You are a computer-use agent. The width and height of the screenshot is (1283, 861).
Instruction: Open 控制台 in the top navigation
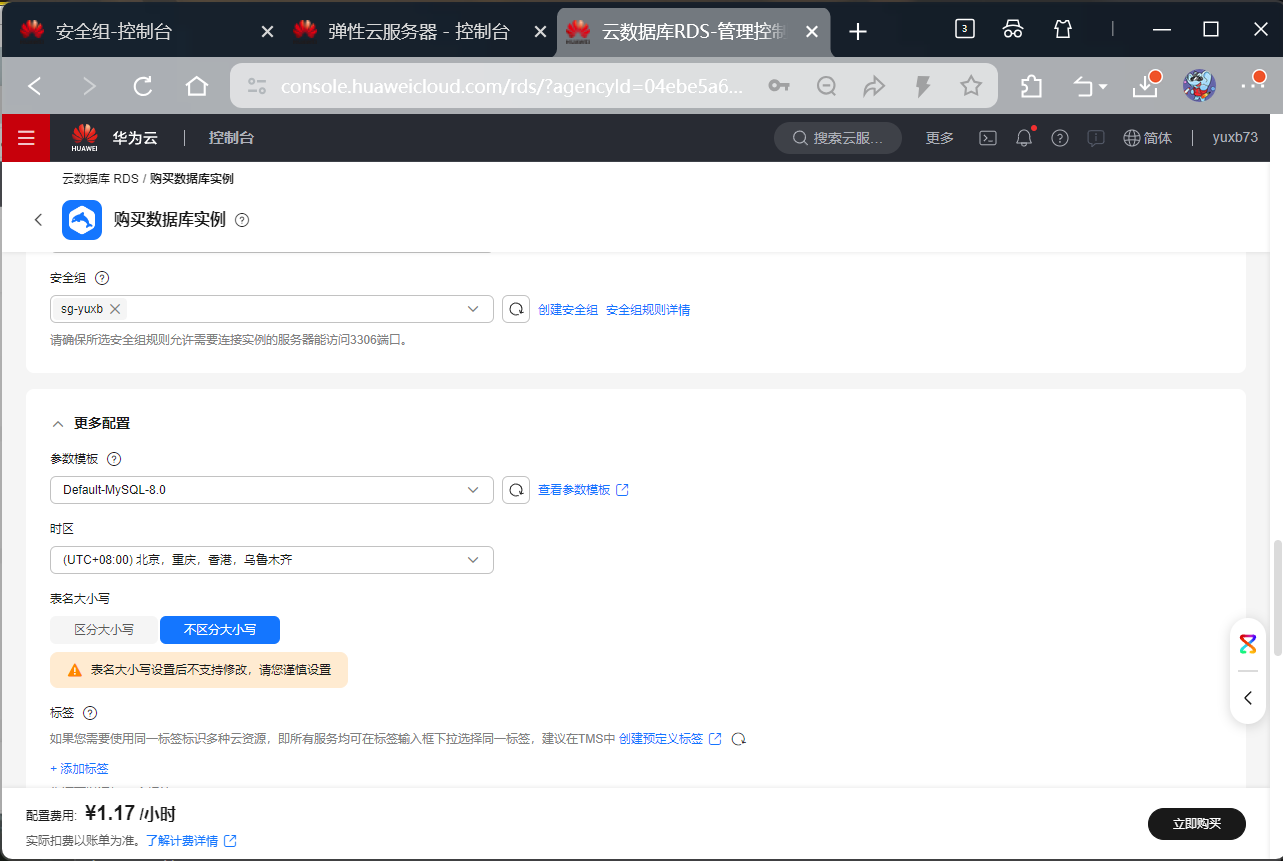pyautogui.click(x=231, y=138)
